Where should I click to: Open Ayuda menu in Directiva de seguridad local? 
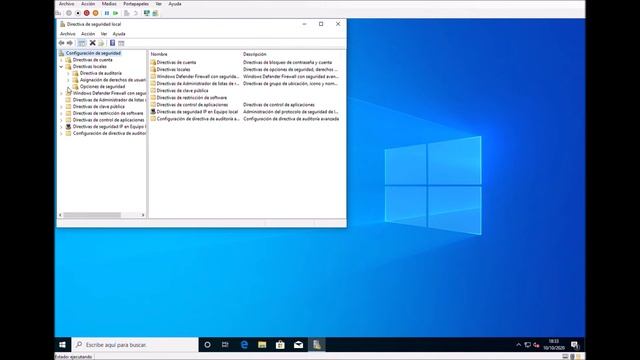(x=119, y=34)
